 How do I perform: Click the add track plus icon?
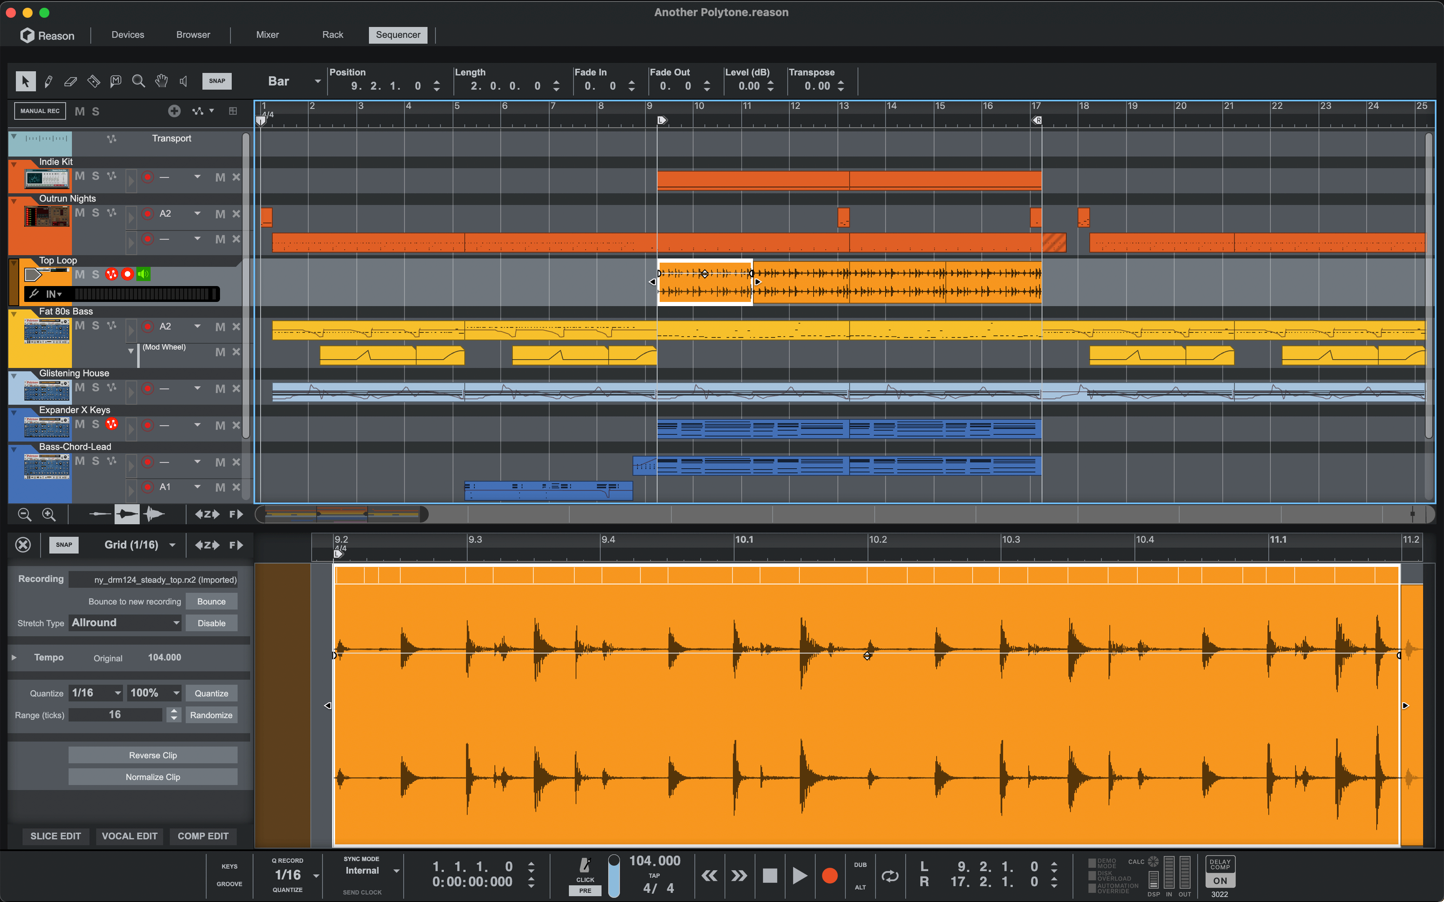(x=174, y=111)
